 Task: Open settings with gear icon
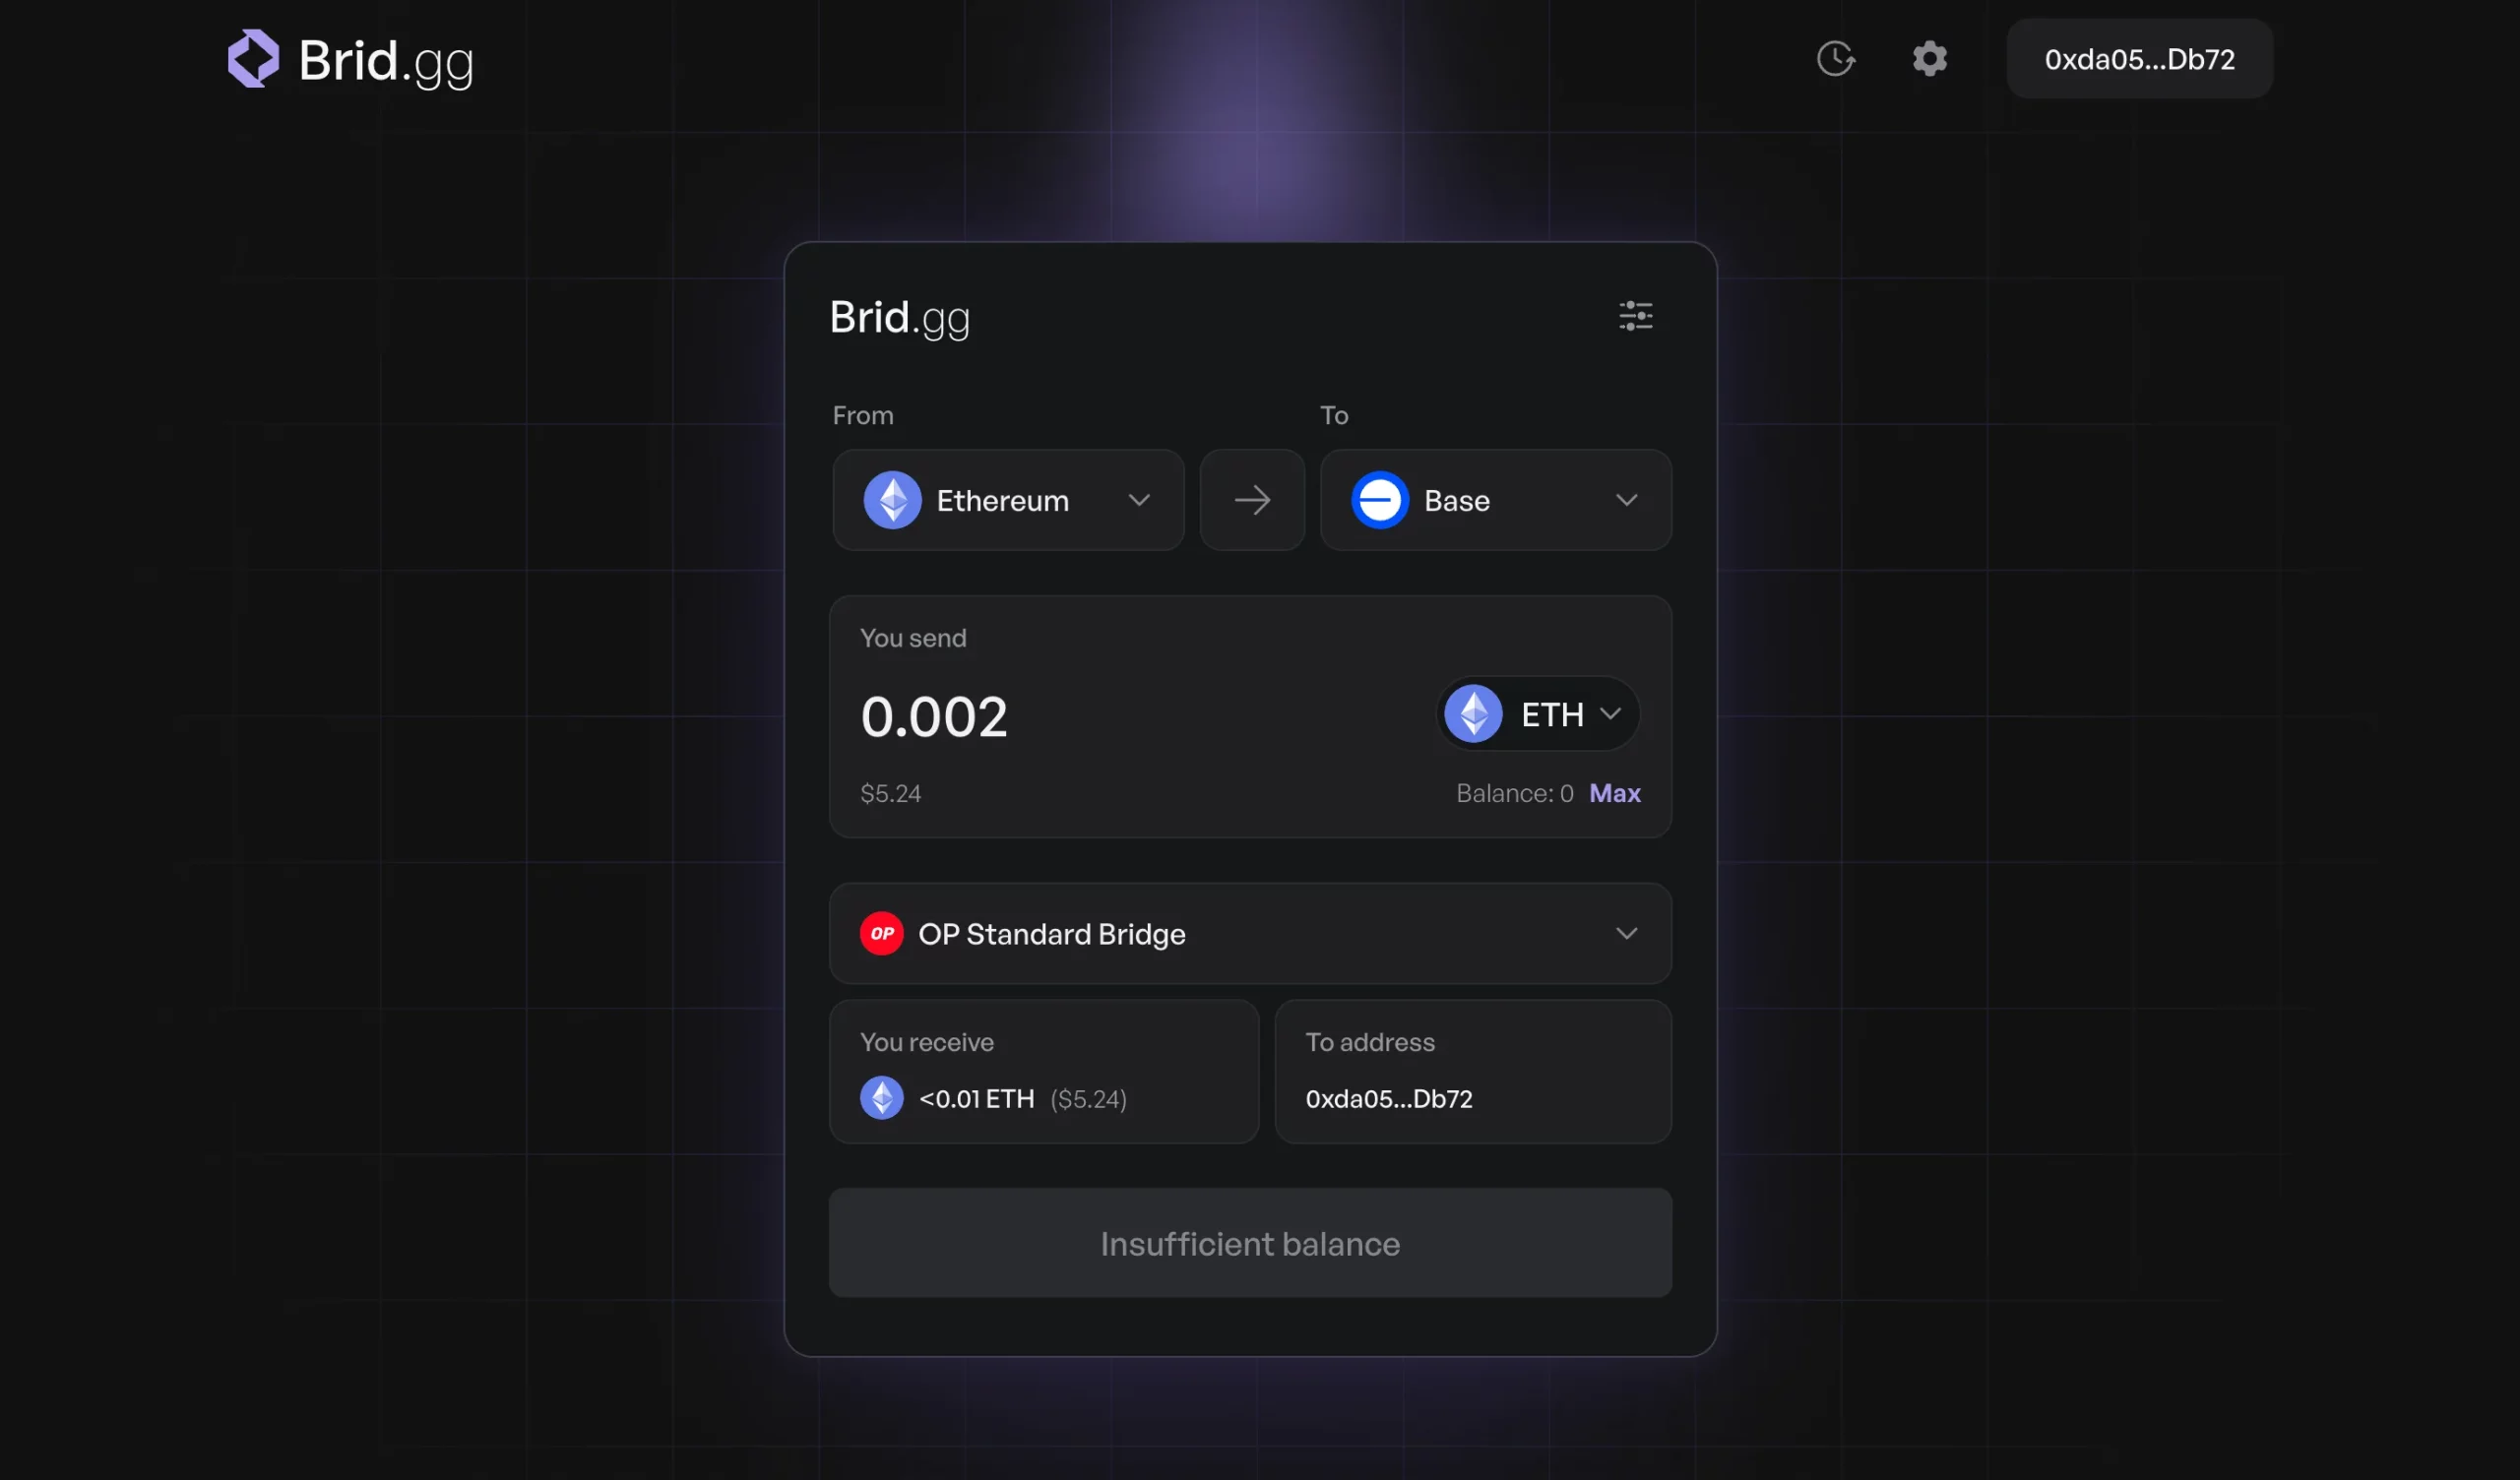tap(1929, 58)
